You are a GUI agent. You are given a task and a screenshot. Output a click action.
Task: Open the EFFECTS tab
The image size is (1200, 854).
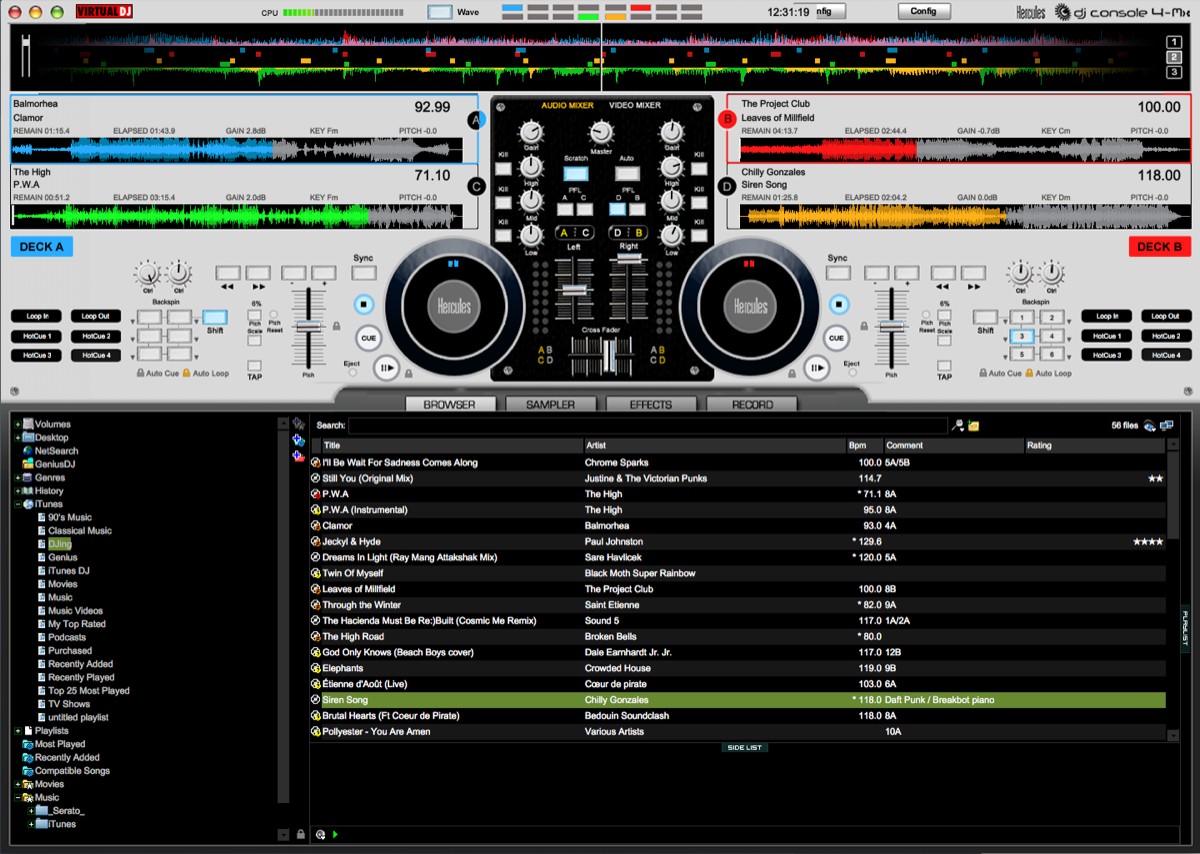coord(651,405)
